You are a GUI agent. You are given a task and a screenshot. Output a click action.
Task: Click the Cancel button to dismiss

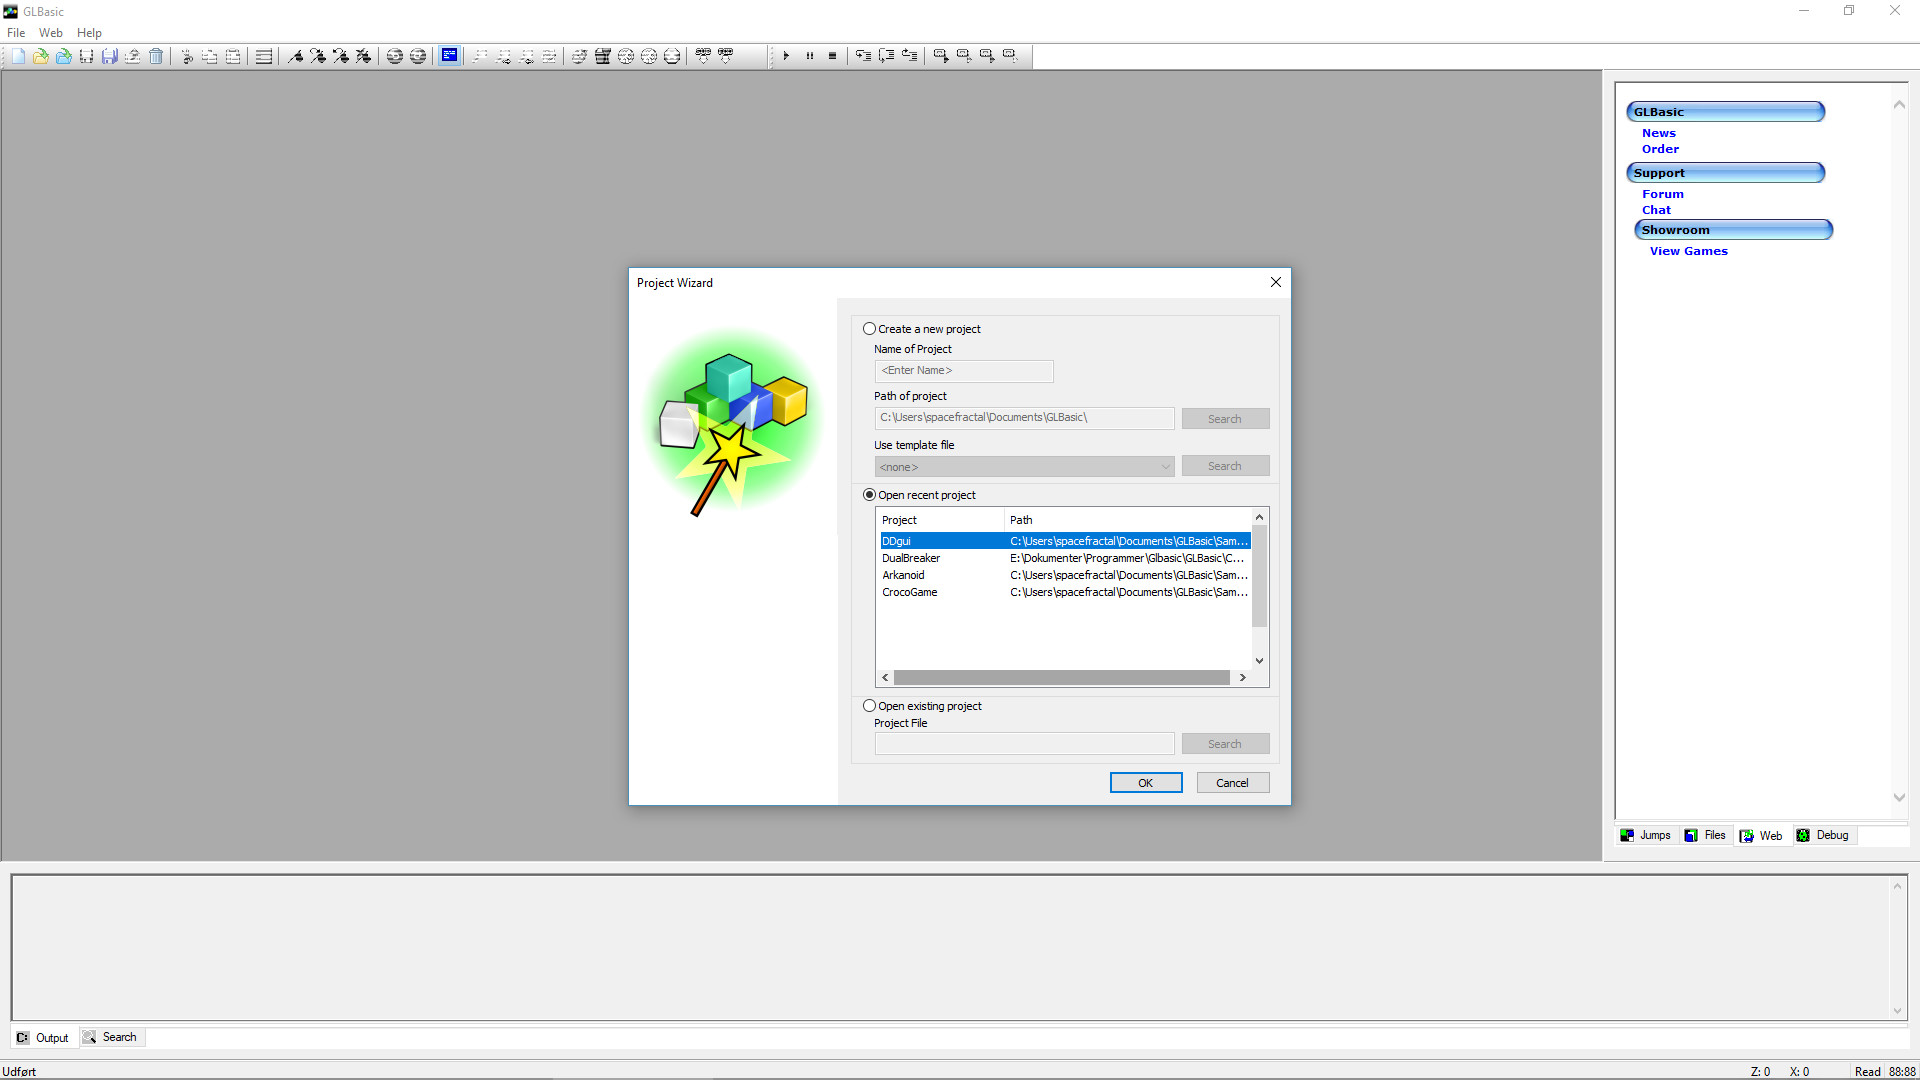coord(1230,782)
